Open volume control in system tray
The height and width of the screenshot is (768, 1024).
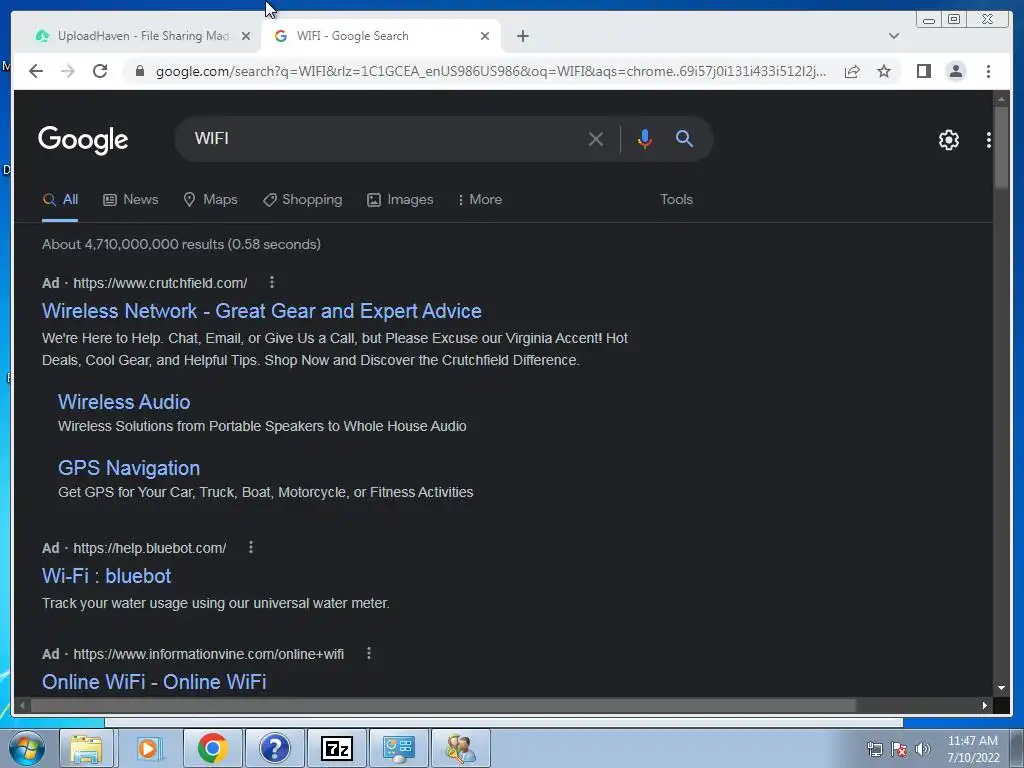(x=922, y=749)
